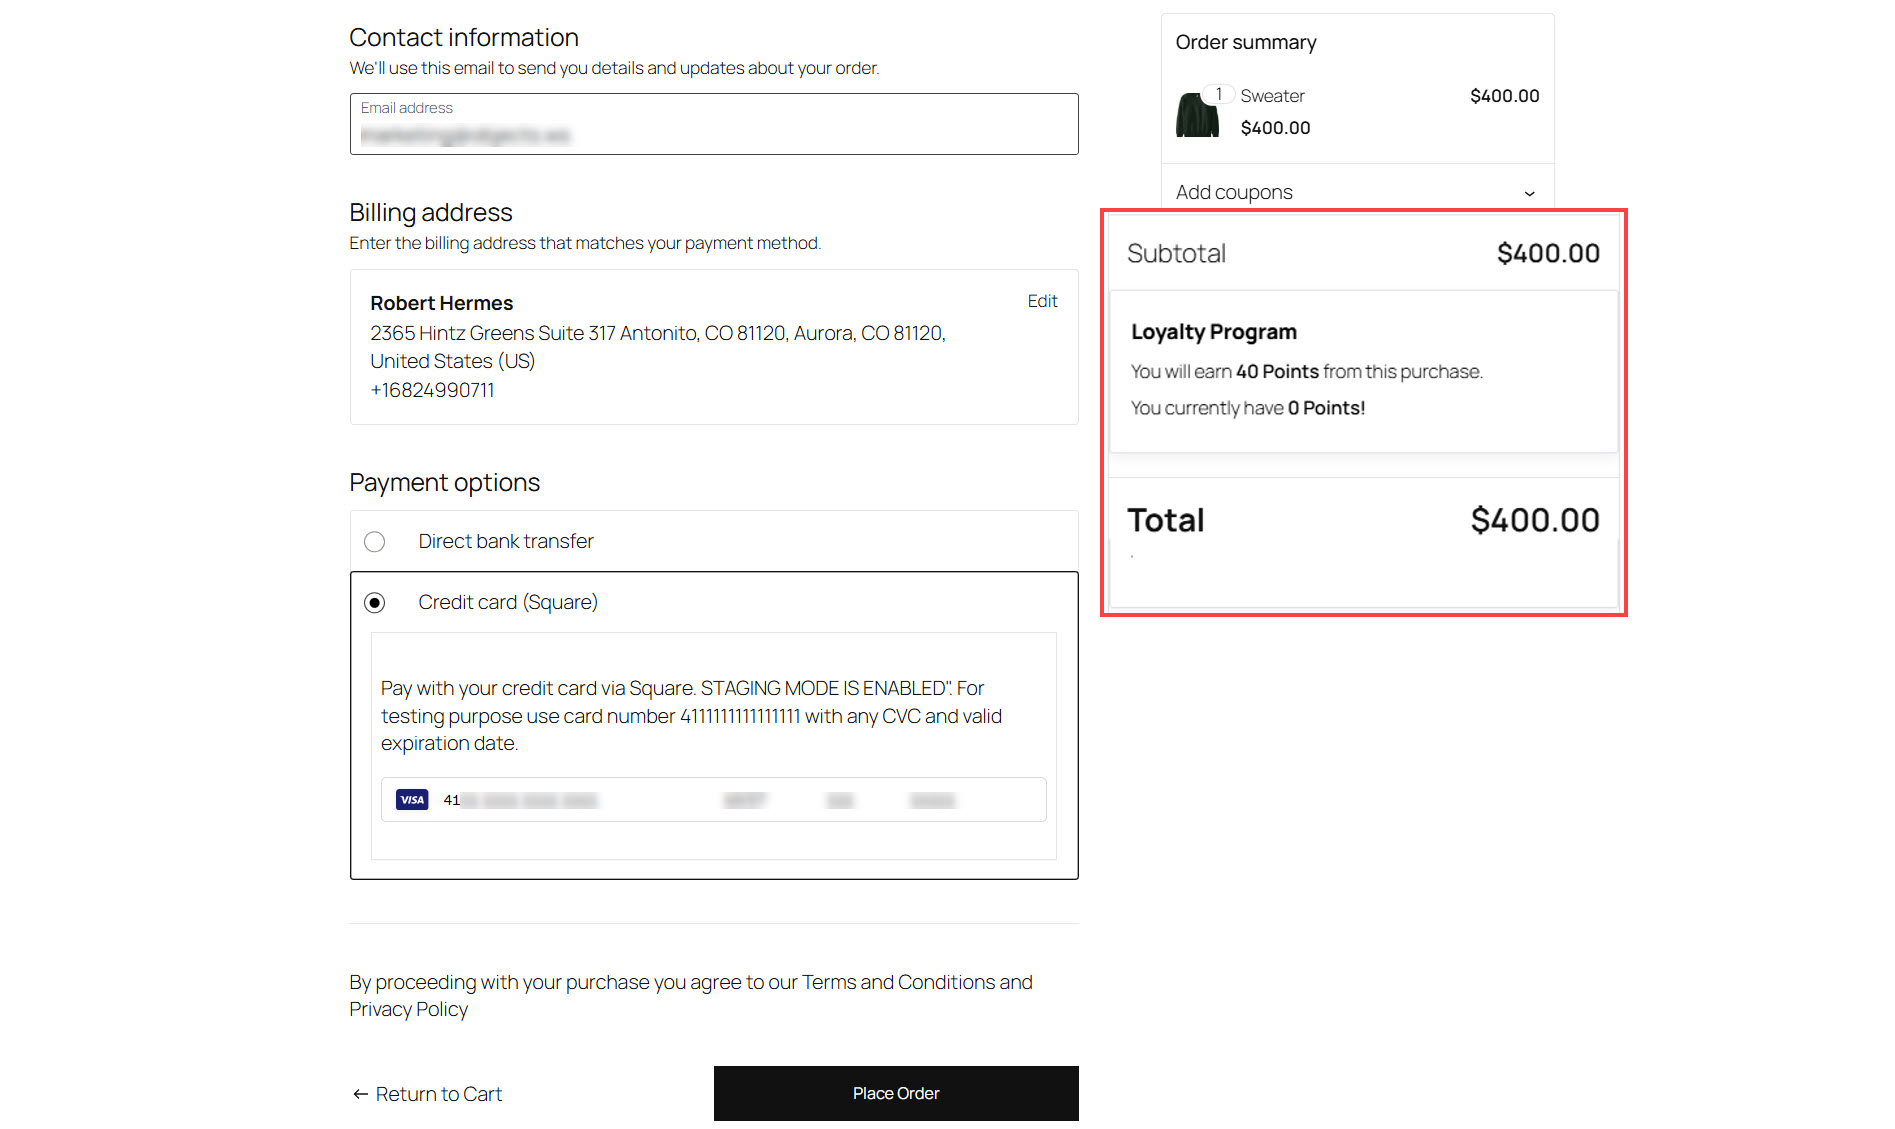1895x1129 pixels.
Task: Select the Direct bank transfer radio button
Action: pyautogui.click(x=375, y=542)
